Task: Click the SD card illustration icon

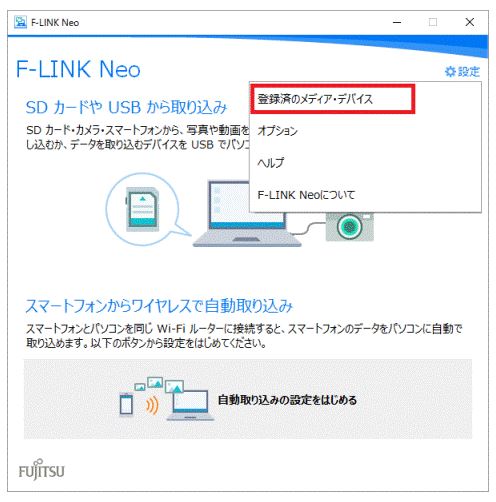Action: [142, 209]
